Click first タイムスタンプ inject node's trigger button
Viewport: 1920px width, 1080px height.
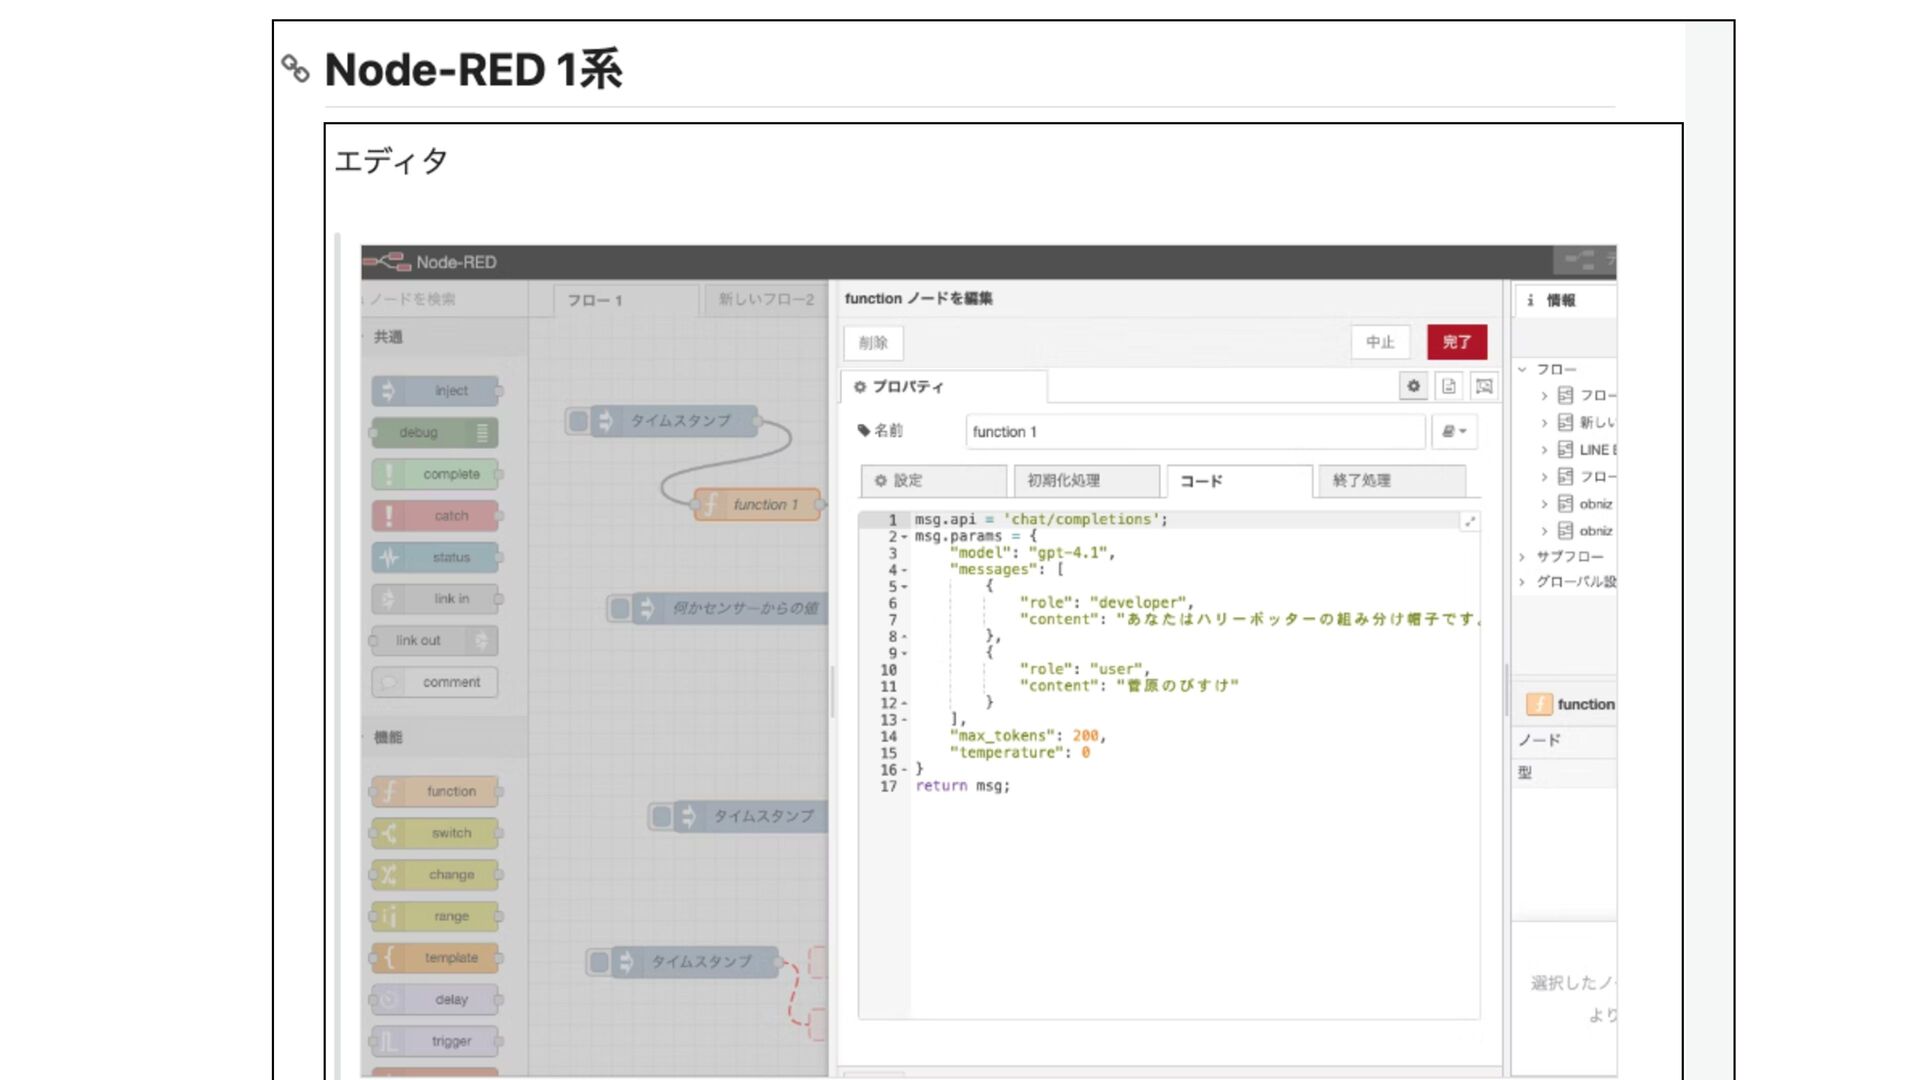(x=578, y=421)
